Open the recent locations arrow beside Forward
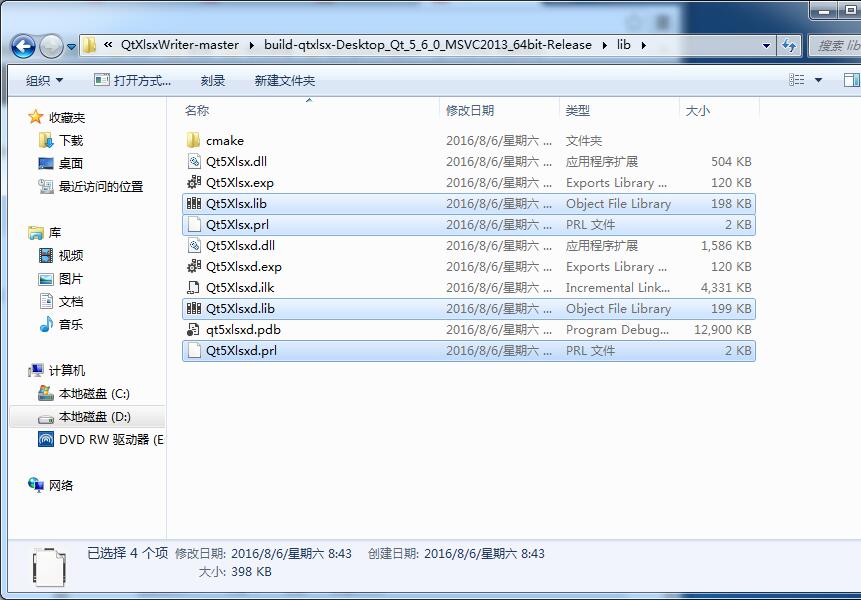Image resolution: width=861 pixels, height=600 pixels. (x=71, y=47)
